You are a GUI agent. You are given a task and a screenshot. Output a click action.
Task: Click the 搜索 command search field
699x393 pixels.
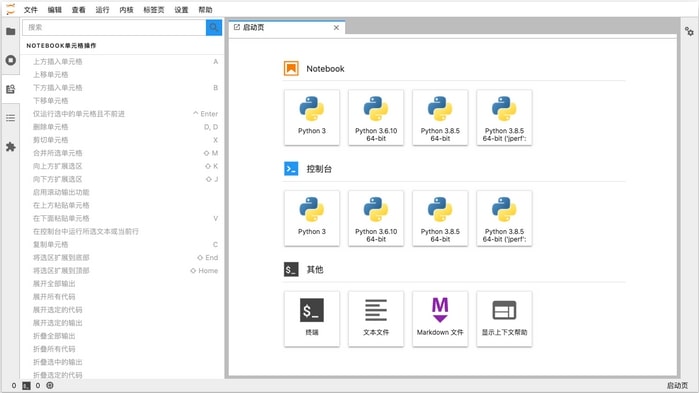pos(114,28)
